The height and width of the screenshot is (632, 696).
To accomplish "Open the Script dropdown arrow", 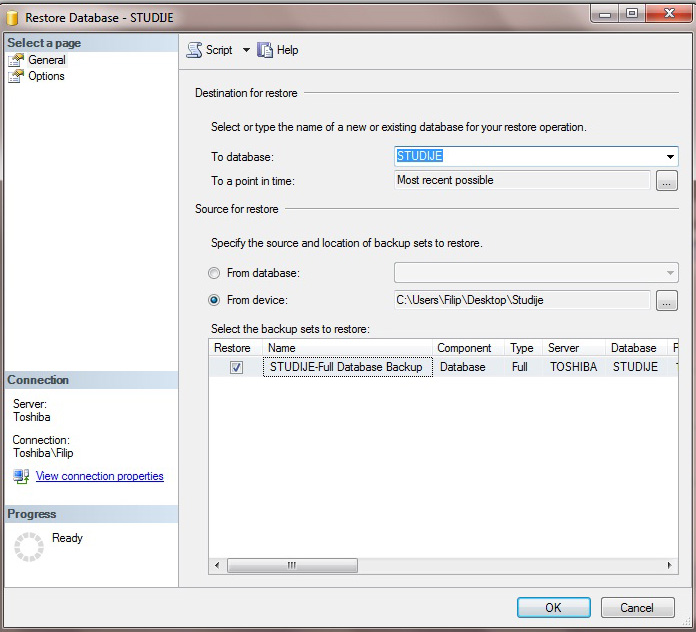I will click(x=246, y=50).
